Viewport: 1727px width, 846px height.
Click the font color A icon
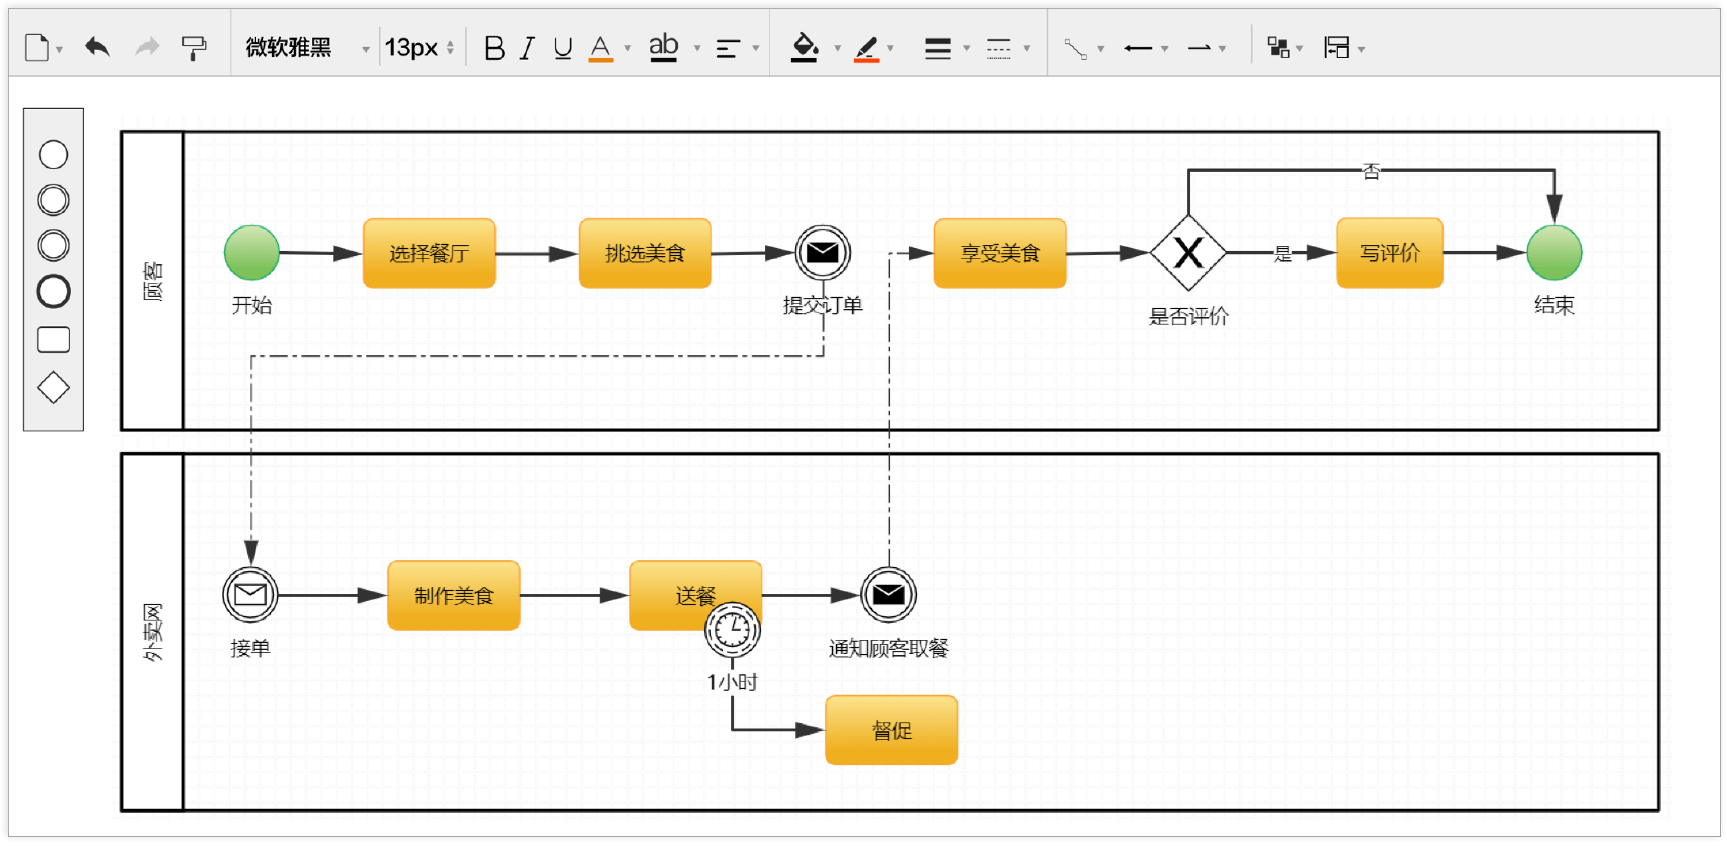pyautogui.click(x=600, y=47)
